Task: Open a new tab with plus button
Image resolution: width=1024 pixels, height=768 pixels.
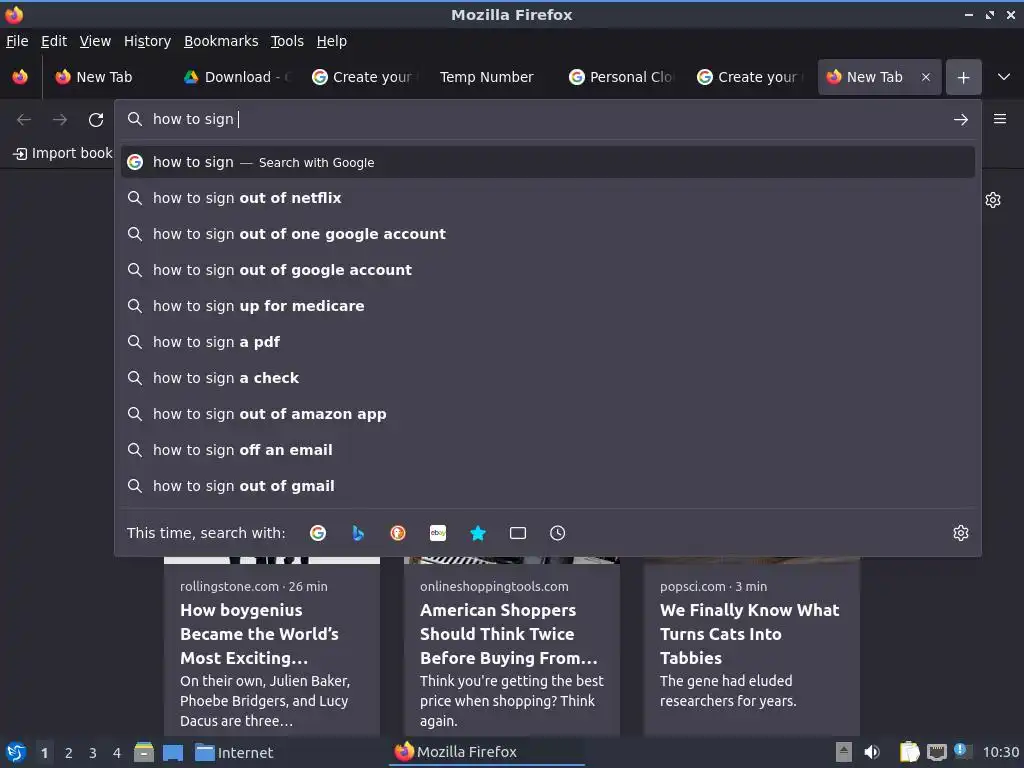Action: tap(963, 77)
